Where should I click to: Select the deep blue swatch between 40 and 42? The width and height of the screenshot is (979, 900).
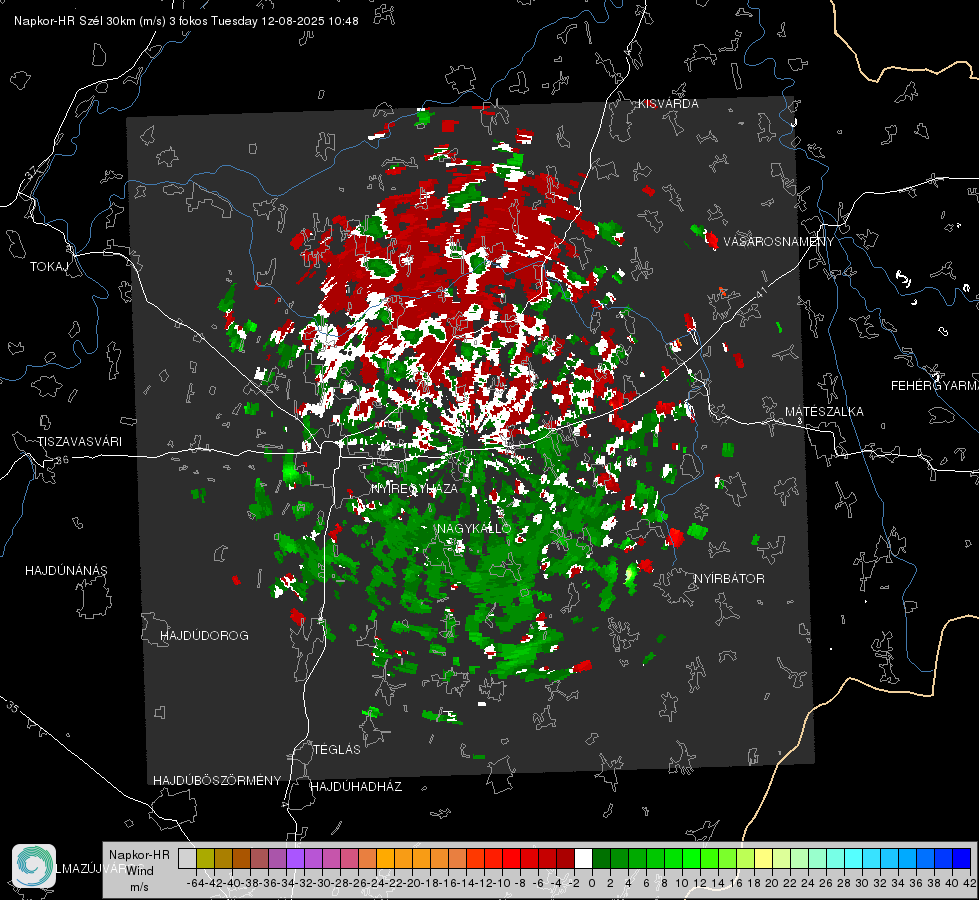click(x=961, y=859)
